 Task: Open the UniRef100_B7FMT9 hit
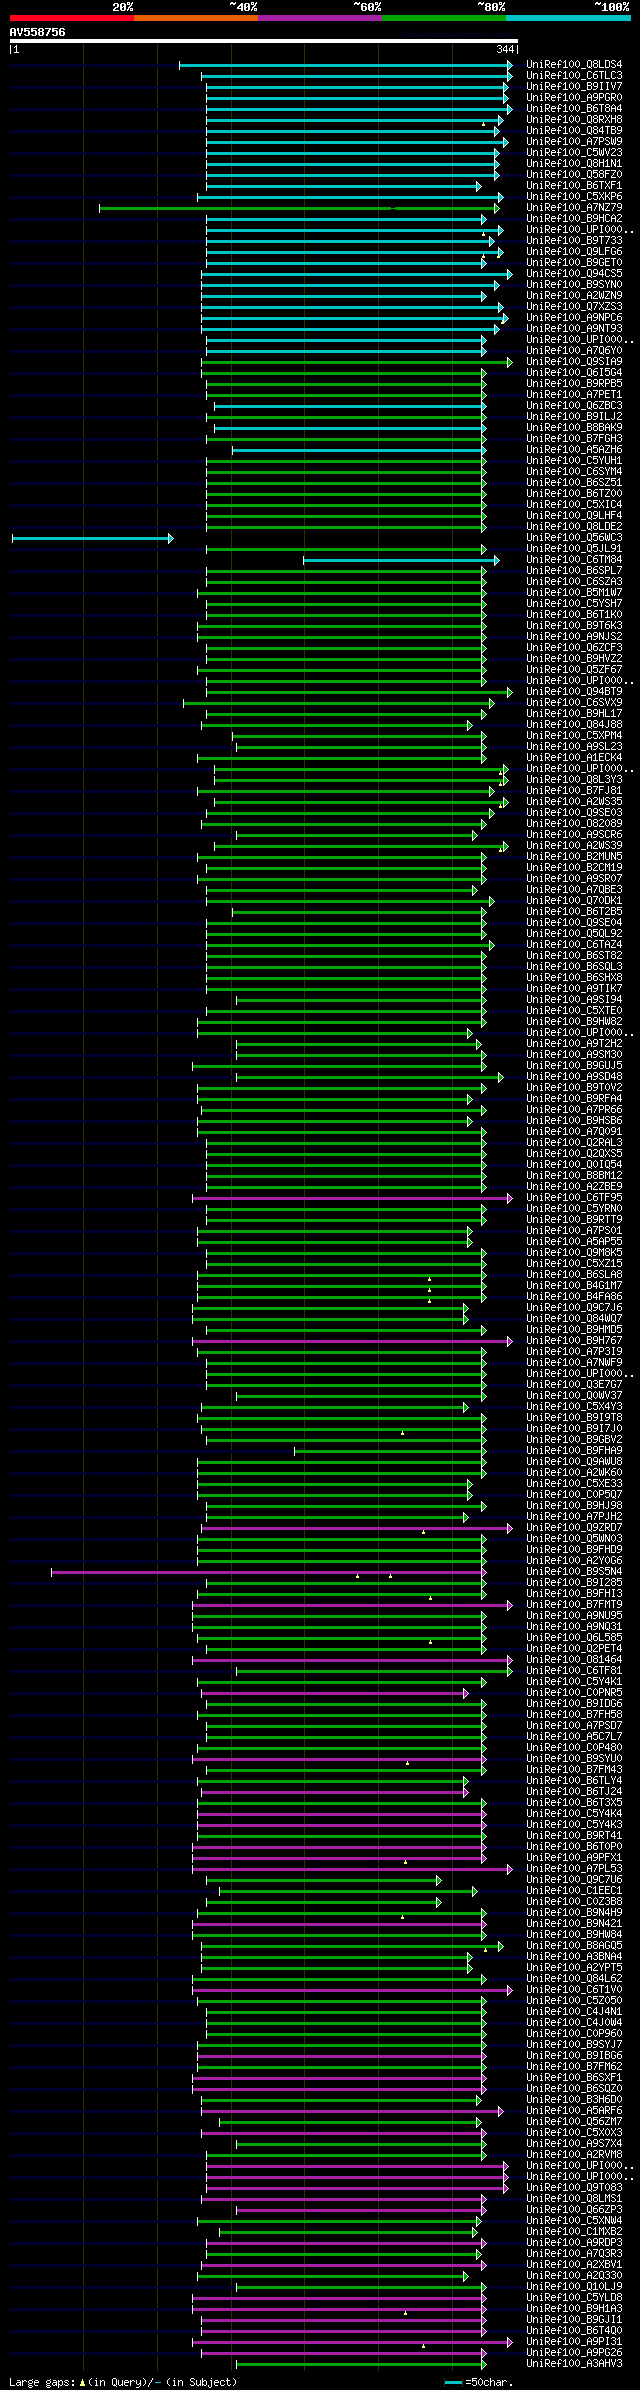coord(574,1605)
